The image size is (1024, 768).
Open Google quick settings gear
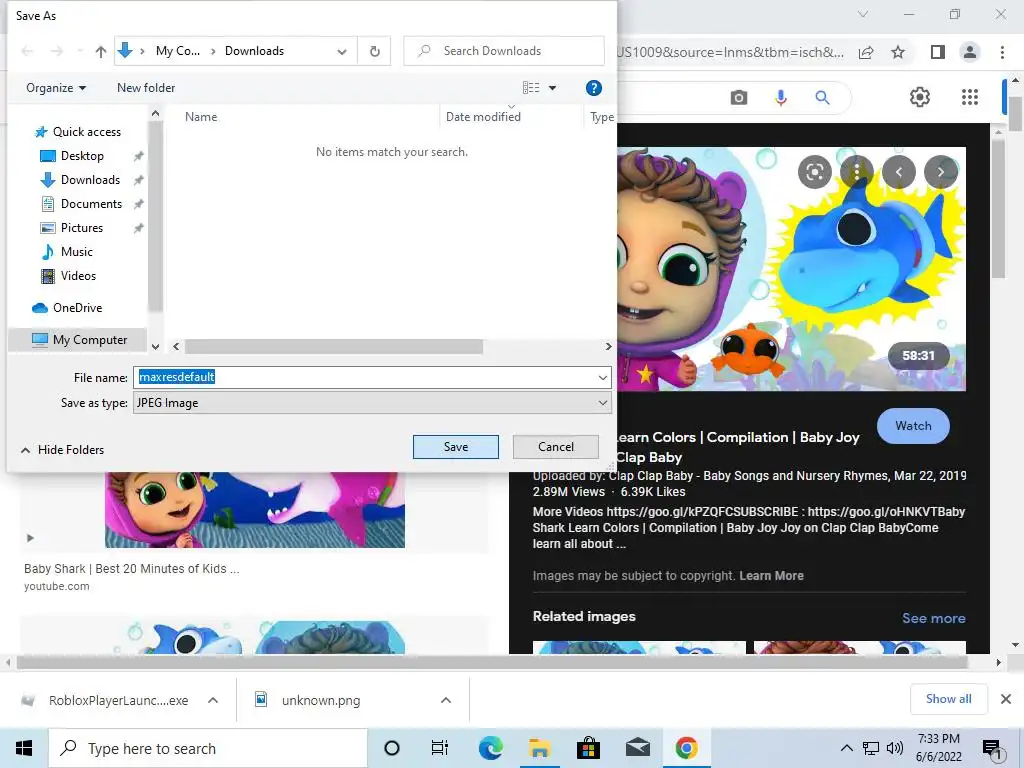(920, 97)
